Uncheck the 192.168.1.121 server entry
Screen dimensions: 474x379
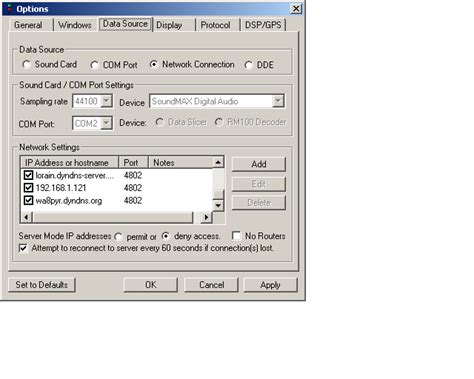pos(29,188)
